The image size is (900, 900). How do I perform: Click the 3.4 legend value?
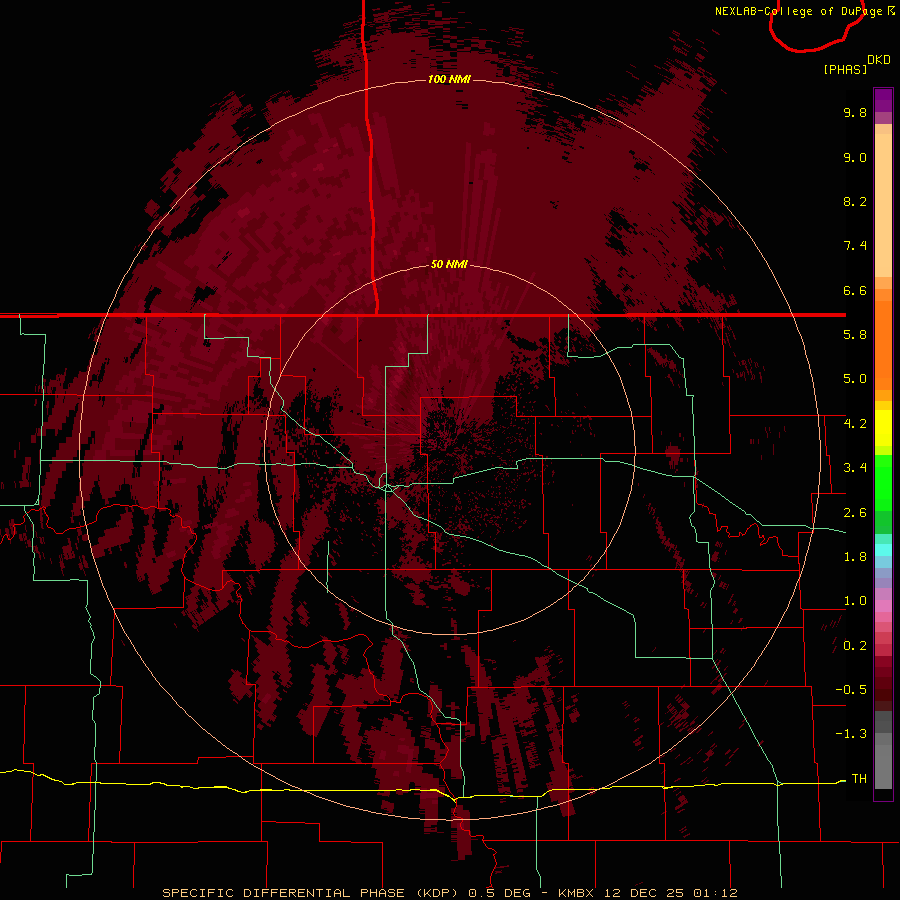coord(855,468)
